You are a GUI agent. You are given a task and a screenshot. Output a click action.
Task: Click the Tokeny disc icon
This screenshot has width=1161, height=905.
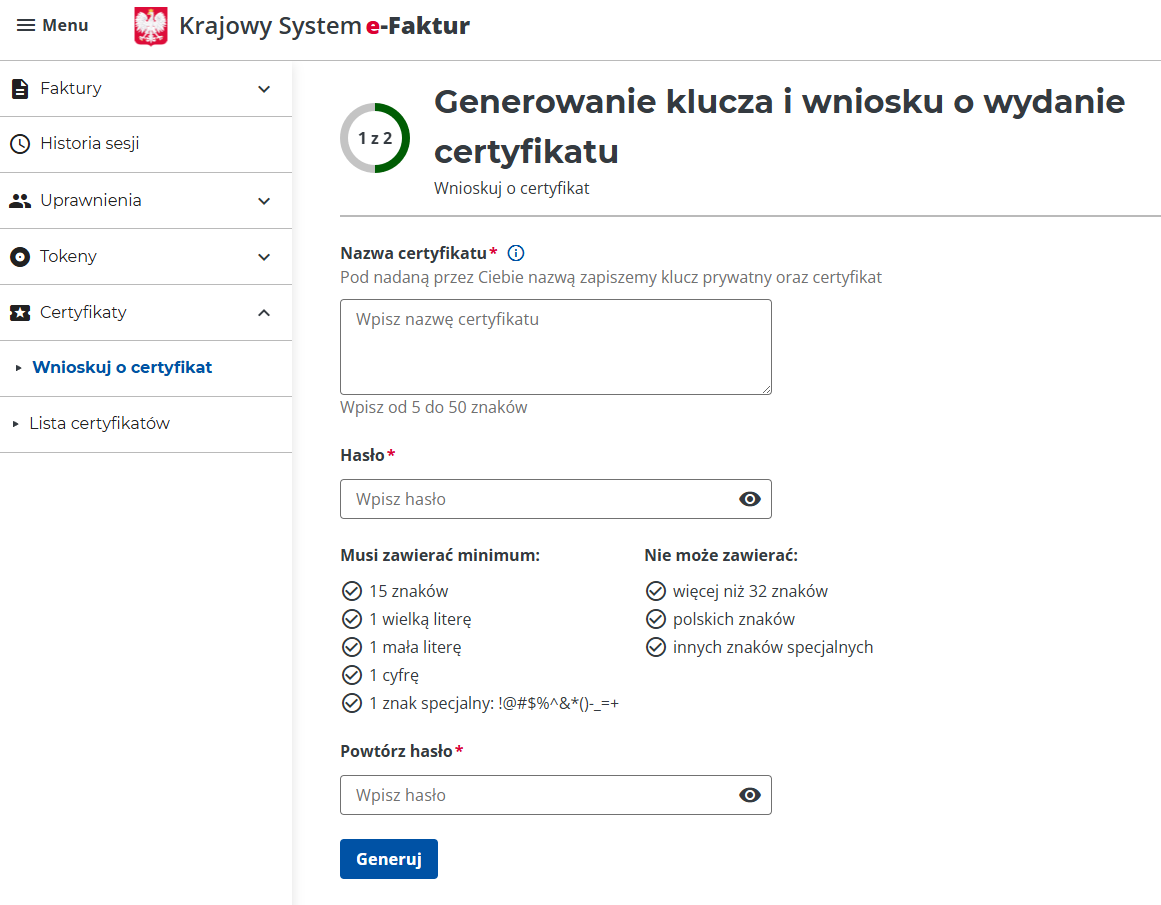click(x=20, y=257)
